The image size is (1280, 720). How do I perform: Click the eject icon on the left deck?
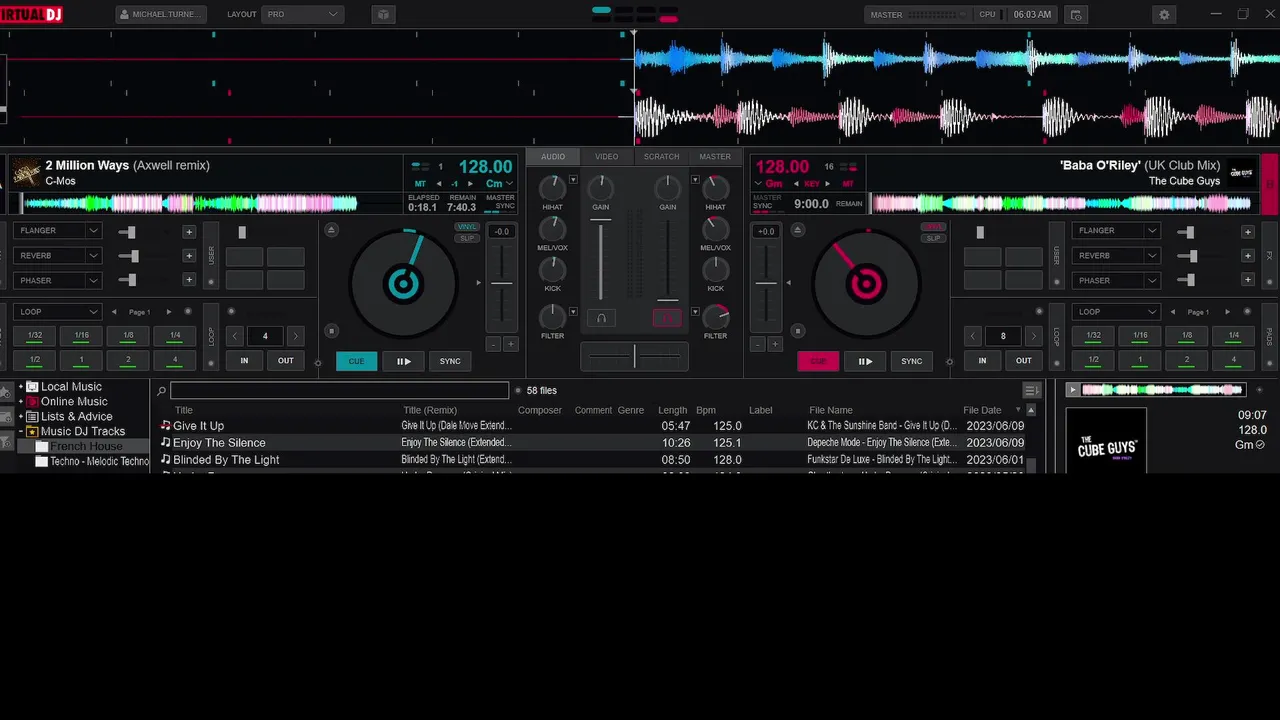(331, 230)
